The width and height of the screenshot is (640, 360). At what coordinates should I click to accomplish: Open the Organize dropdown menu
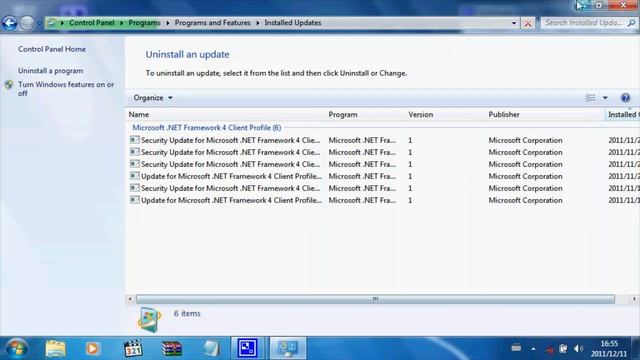tap(153, 98)
